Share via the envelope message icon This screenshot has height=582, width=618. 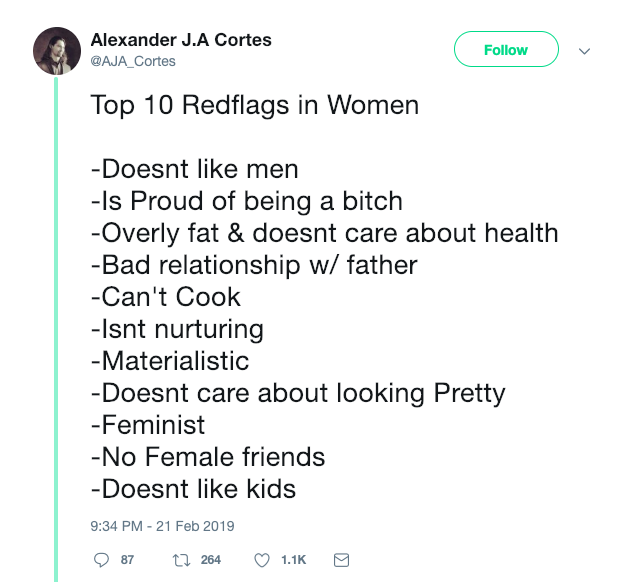pyautogui.click(x=340, y=559)
